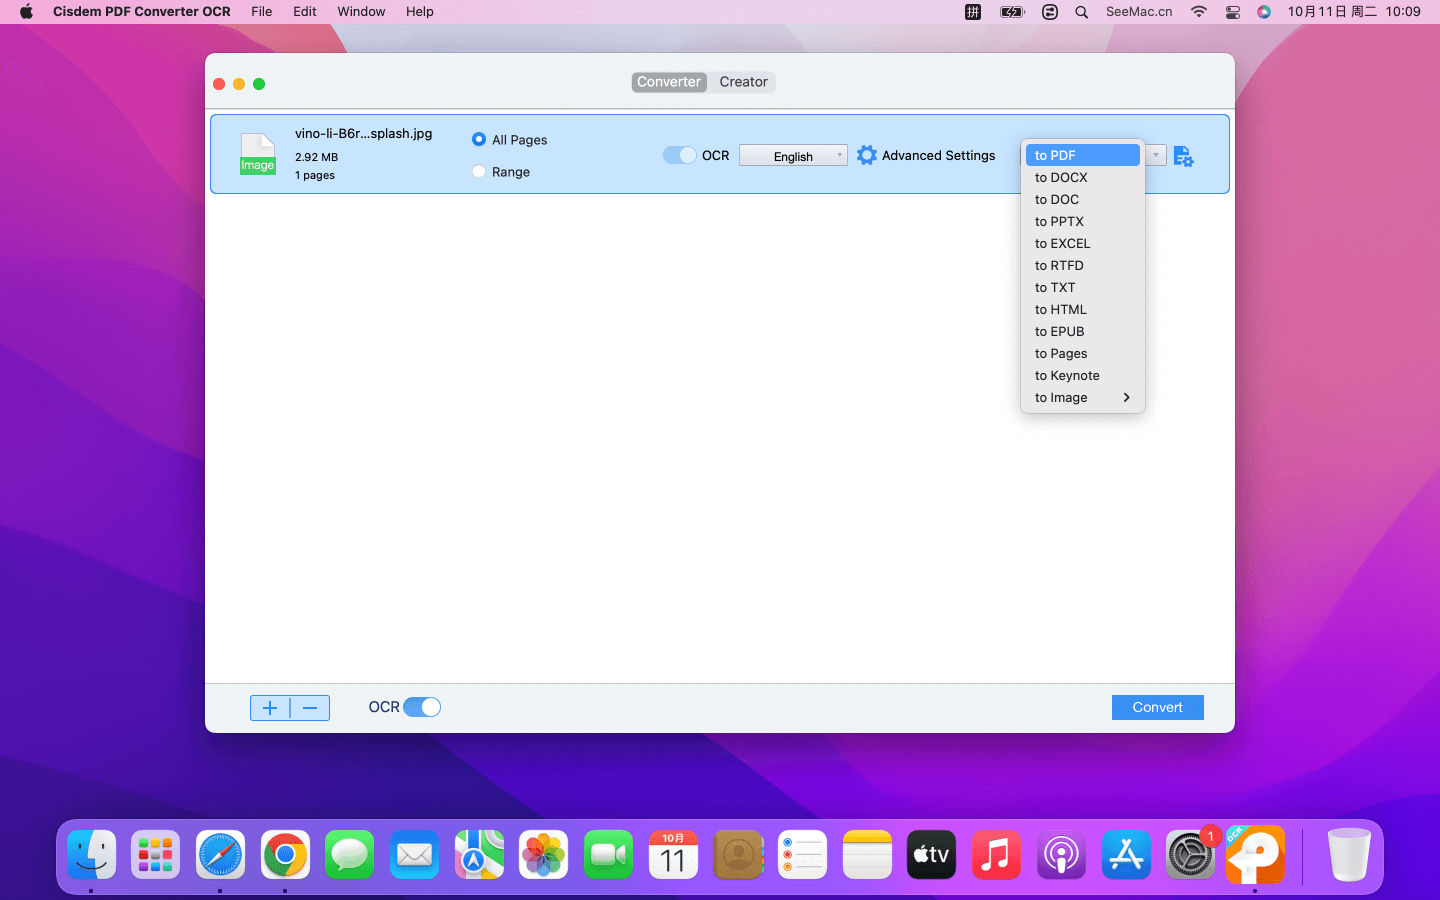
Task: Click Spotlight search icon in menu bar
Action: point(1081,12)
